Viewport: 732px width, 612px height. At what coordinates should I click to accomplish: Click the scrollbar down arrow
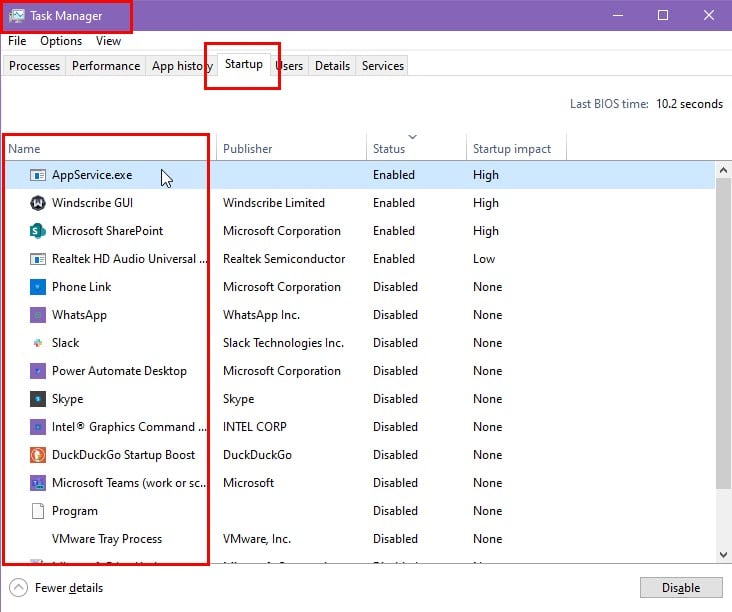click(724, 554)
